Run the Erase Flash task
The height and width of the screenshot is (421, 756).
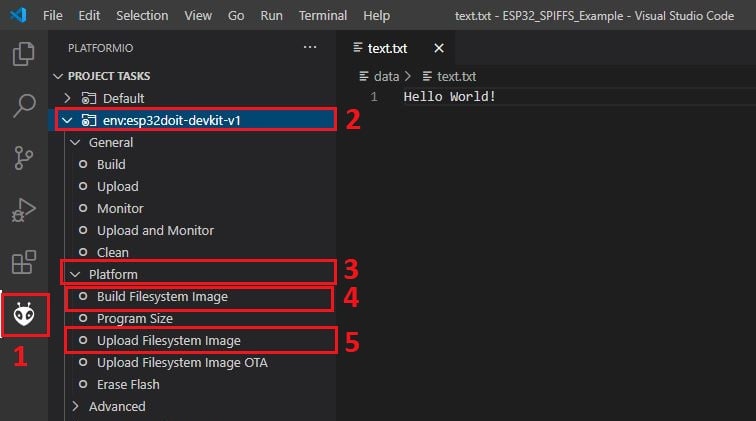128,384
